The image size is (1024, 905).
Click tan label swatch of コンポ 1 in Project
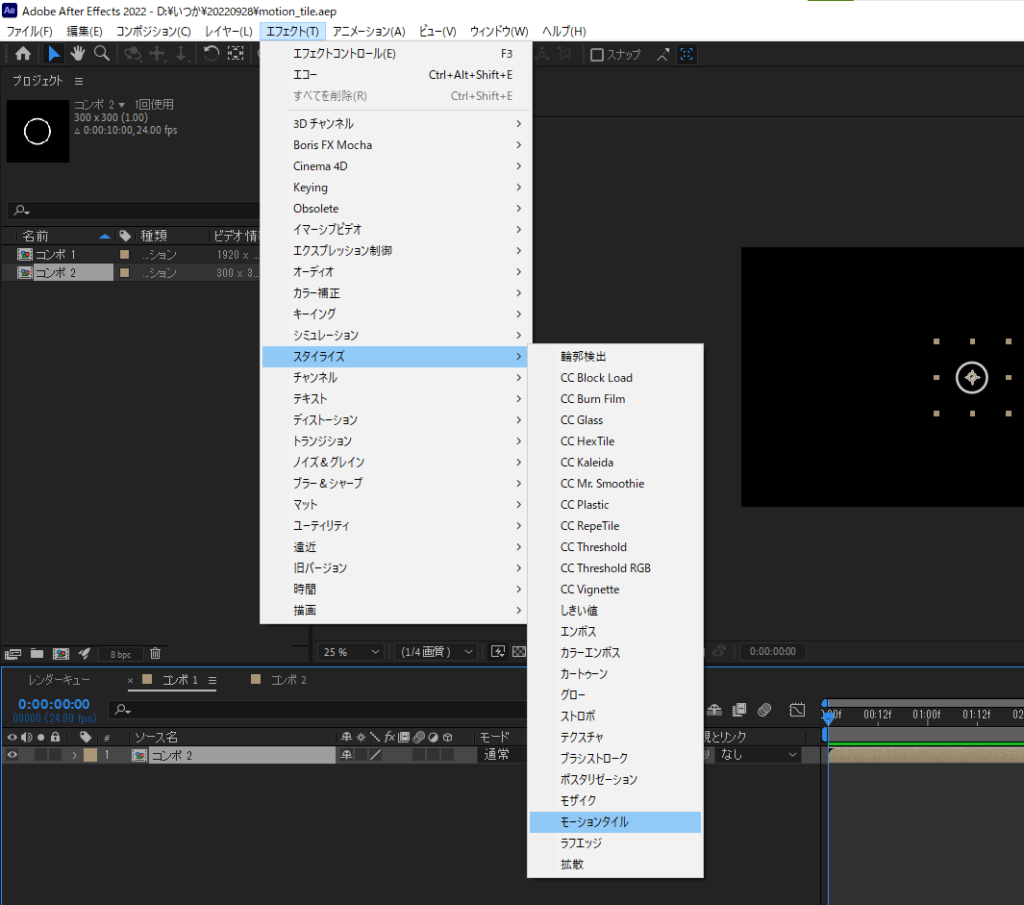coord(124,255)
